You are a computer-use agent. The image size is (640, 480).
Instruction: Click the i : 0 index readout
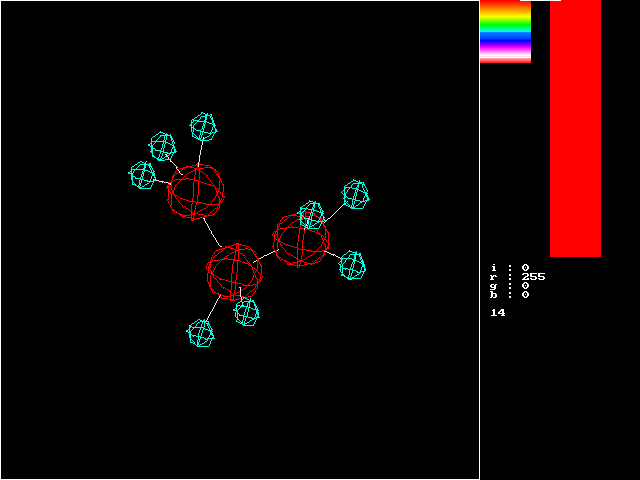click(x=510, y=268)
